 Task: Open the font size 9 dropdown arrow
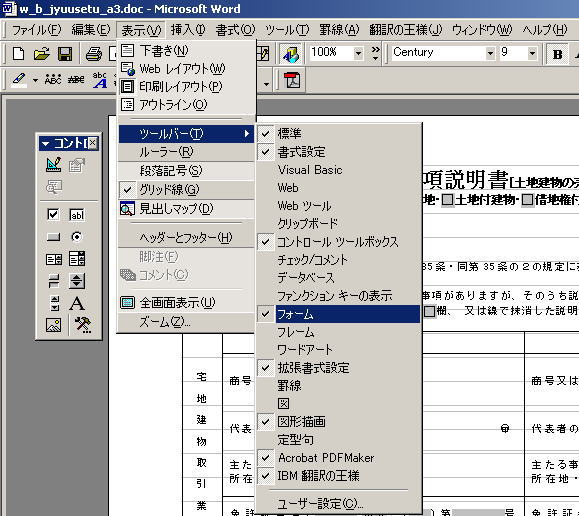[532, 54]
